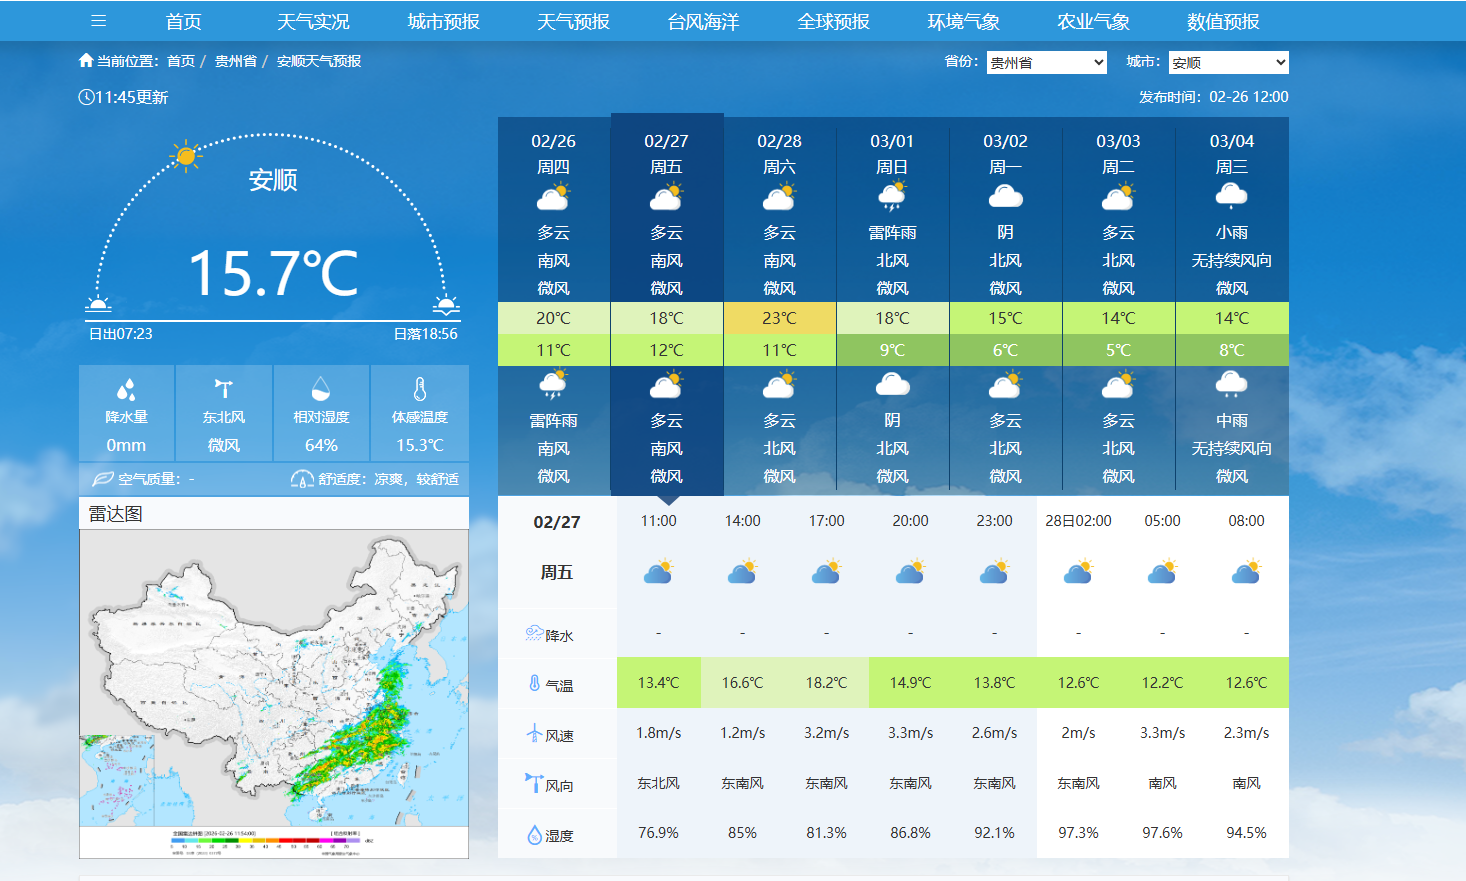Open the province dropdown showing 贵州省
Screen dimensions: 1466x881
coord(1046,63)
